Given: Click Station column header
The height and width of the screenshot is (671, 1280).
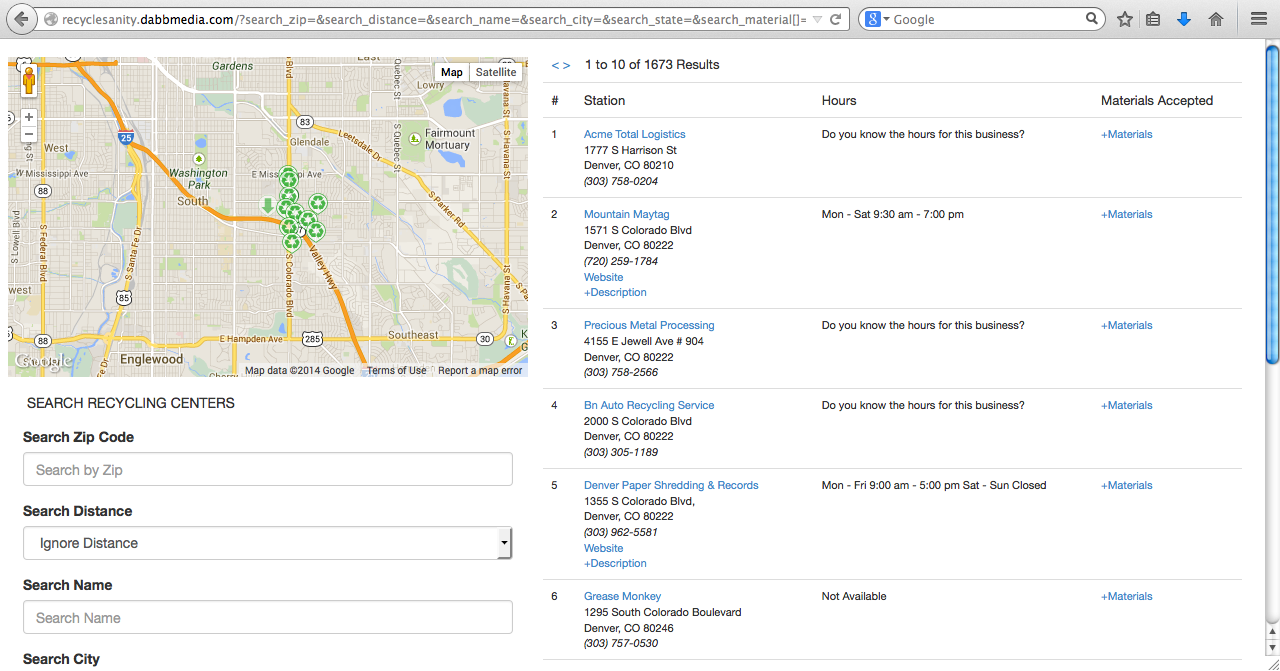Looking at the screenshot, I should [605, 100].
